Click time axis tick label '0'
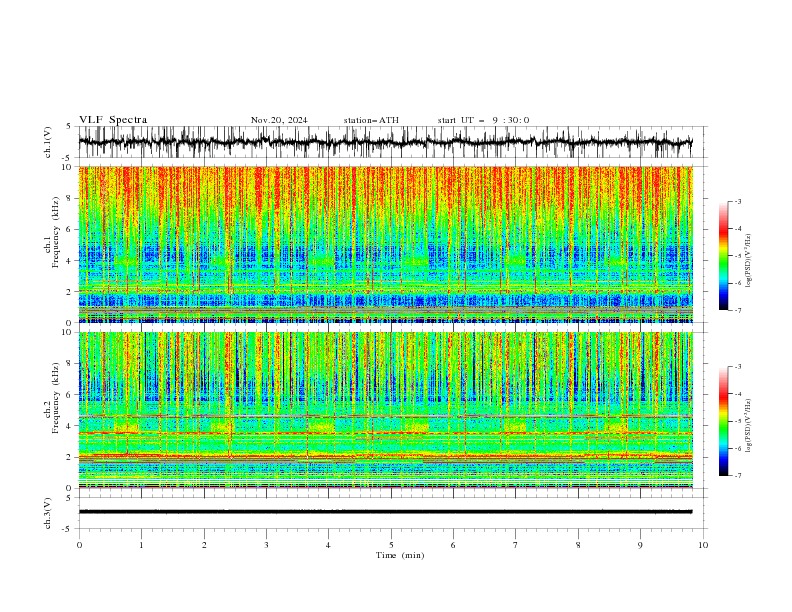This screenshot has height=612, width=792. pos(79,545)
